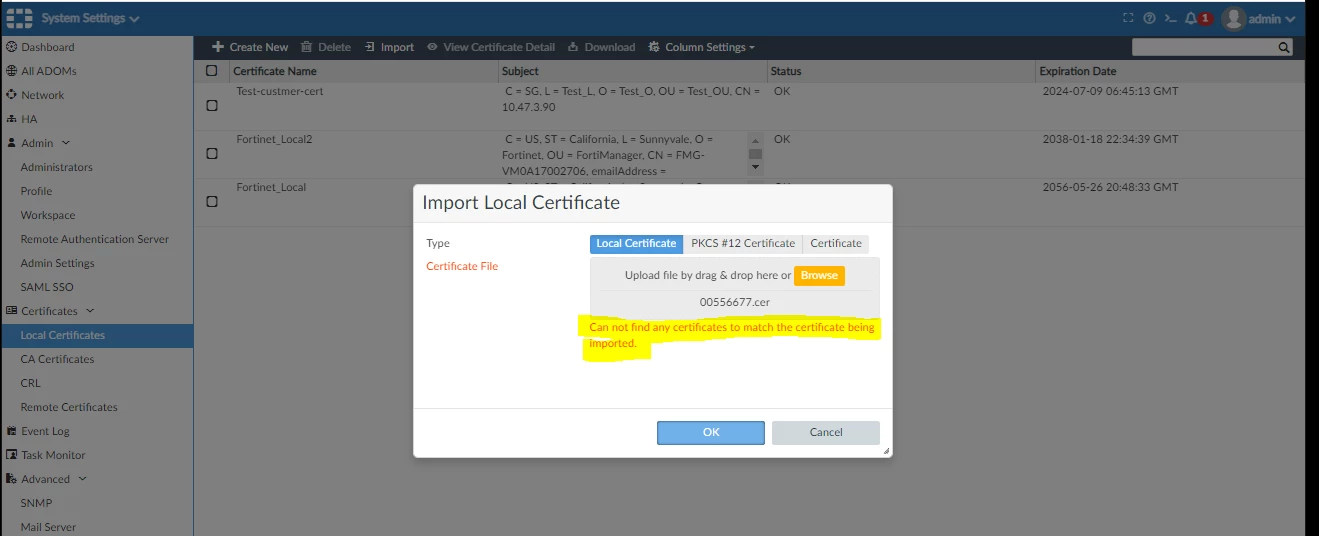Click the search magnifier icon
Viewport: 1319px width, 536px height.
1284,47
